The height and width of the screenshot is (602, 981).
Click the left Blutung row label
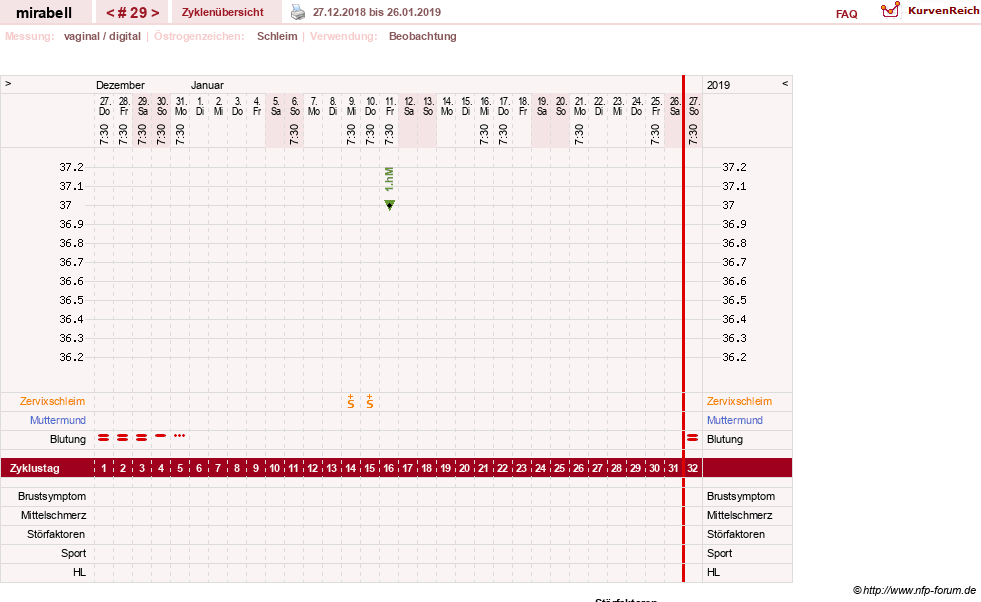coord(68,439)
